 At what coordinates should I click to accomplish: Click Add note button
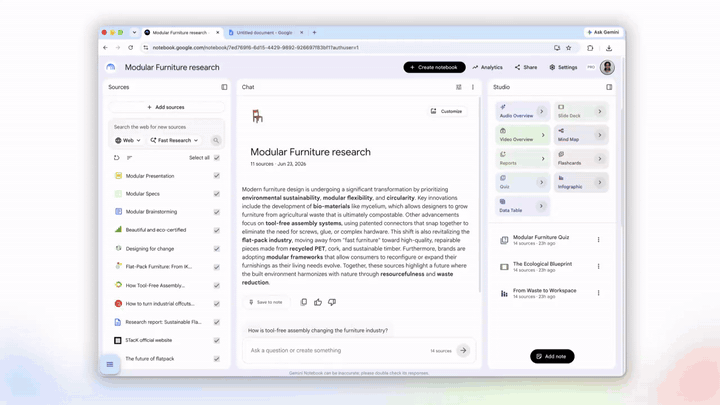coord(552,356)
